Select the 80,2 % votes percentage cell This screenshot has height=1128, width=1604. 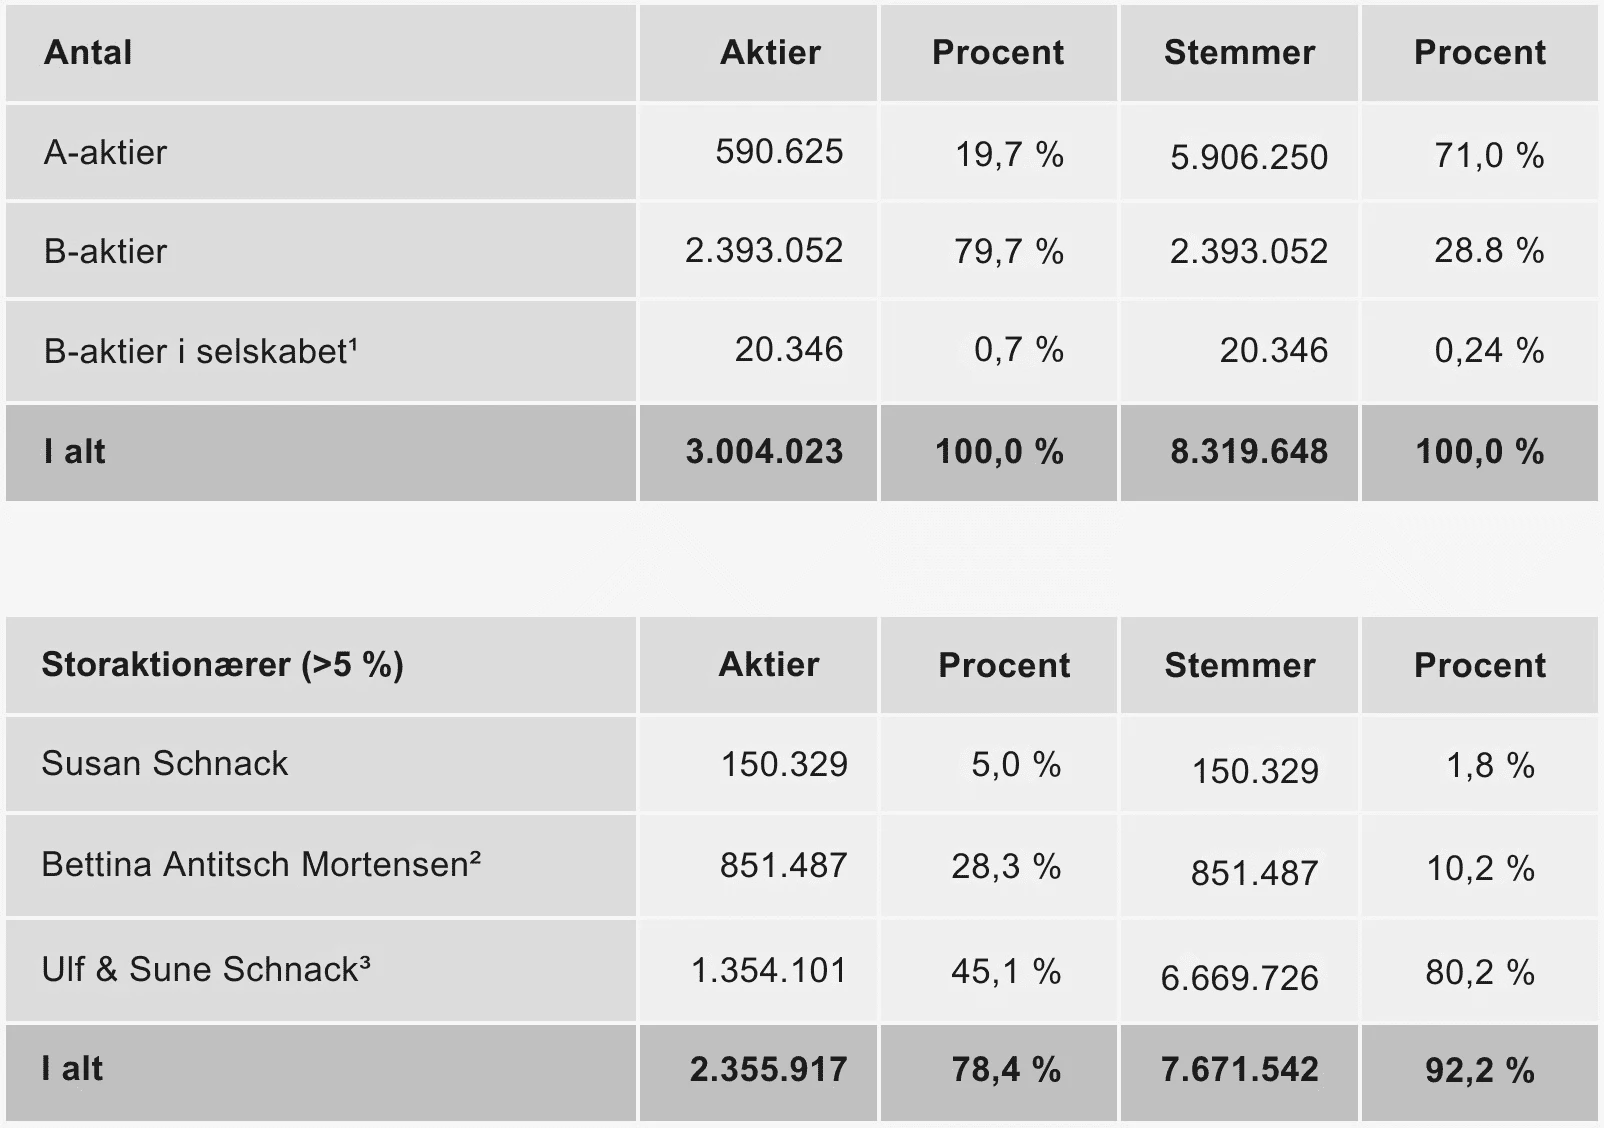(1479, 972)
